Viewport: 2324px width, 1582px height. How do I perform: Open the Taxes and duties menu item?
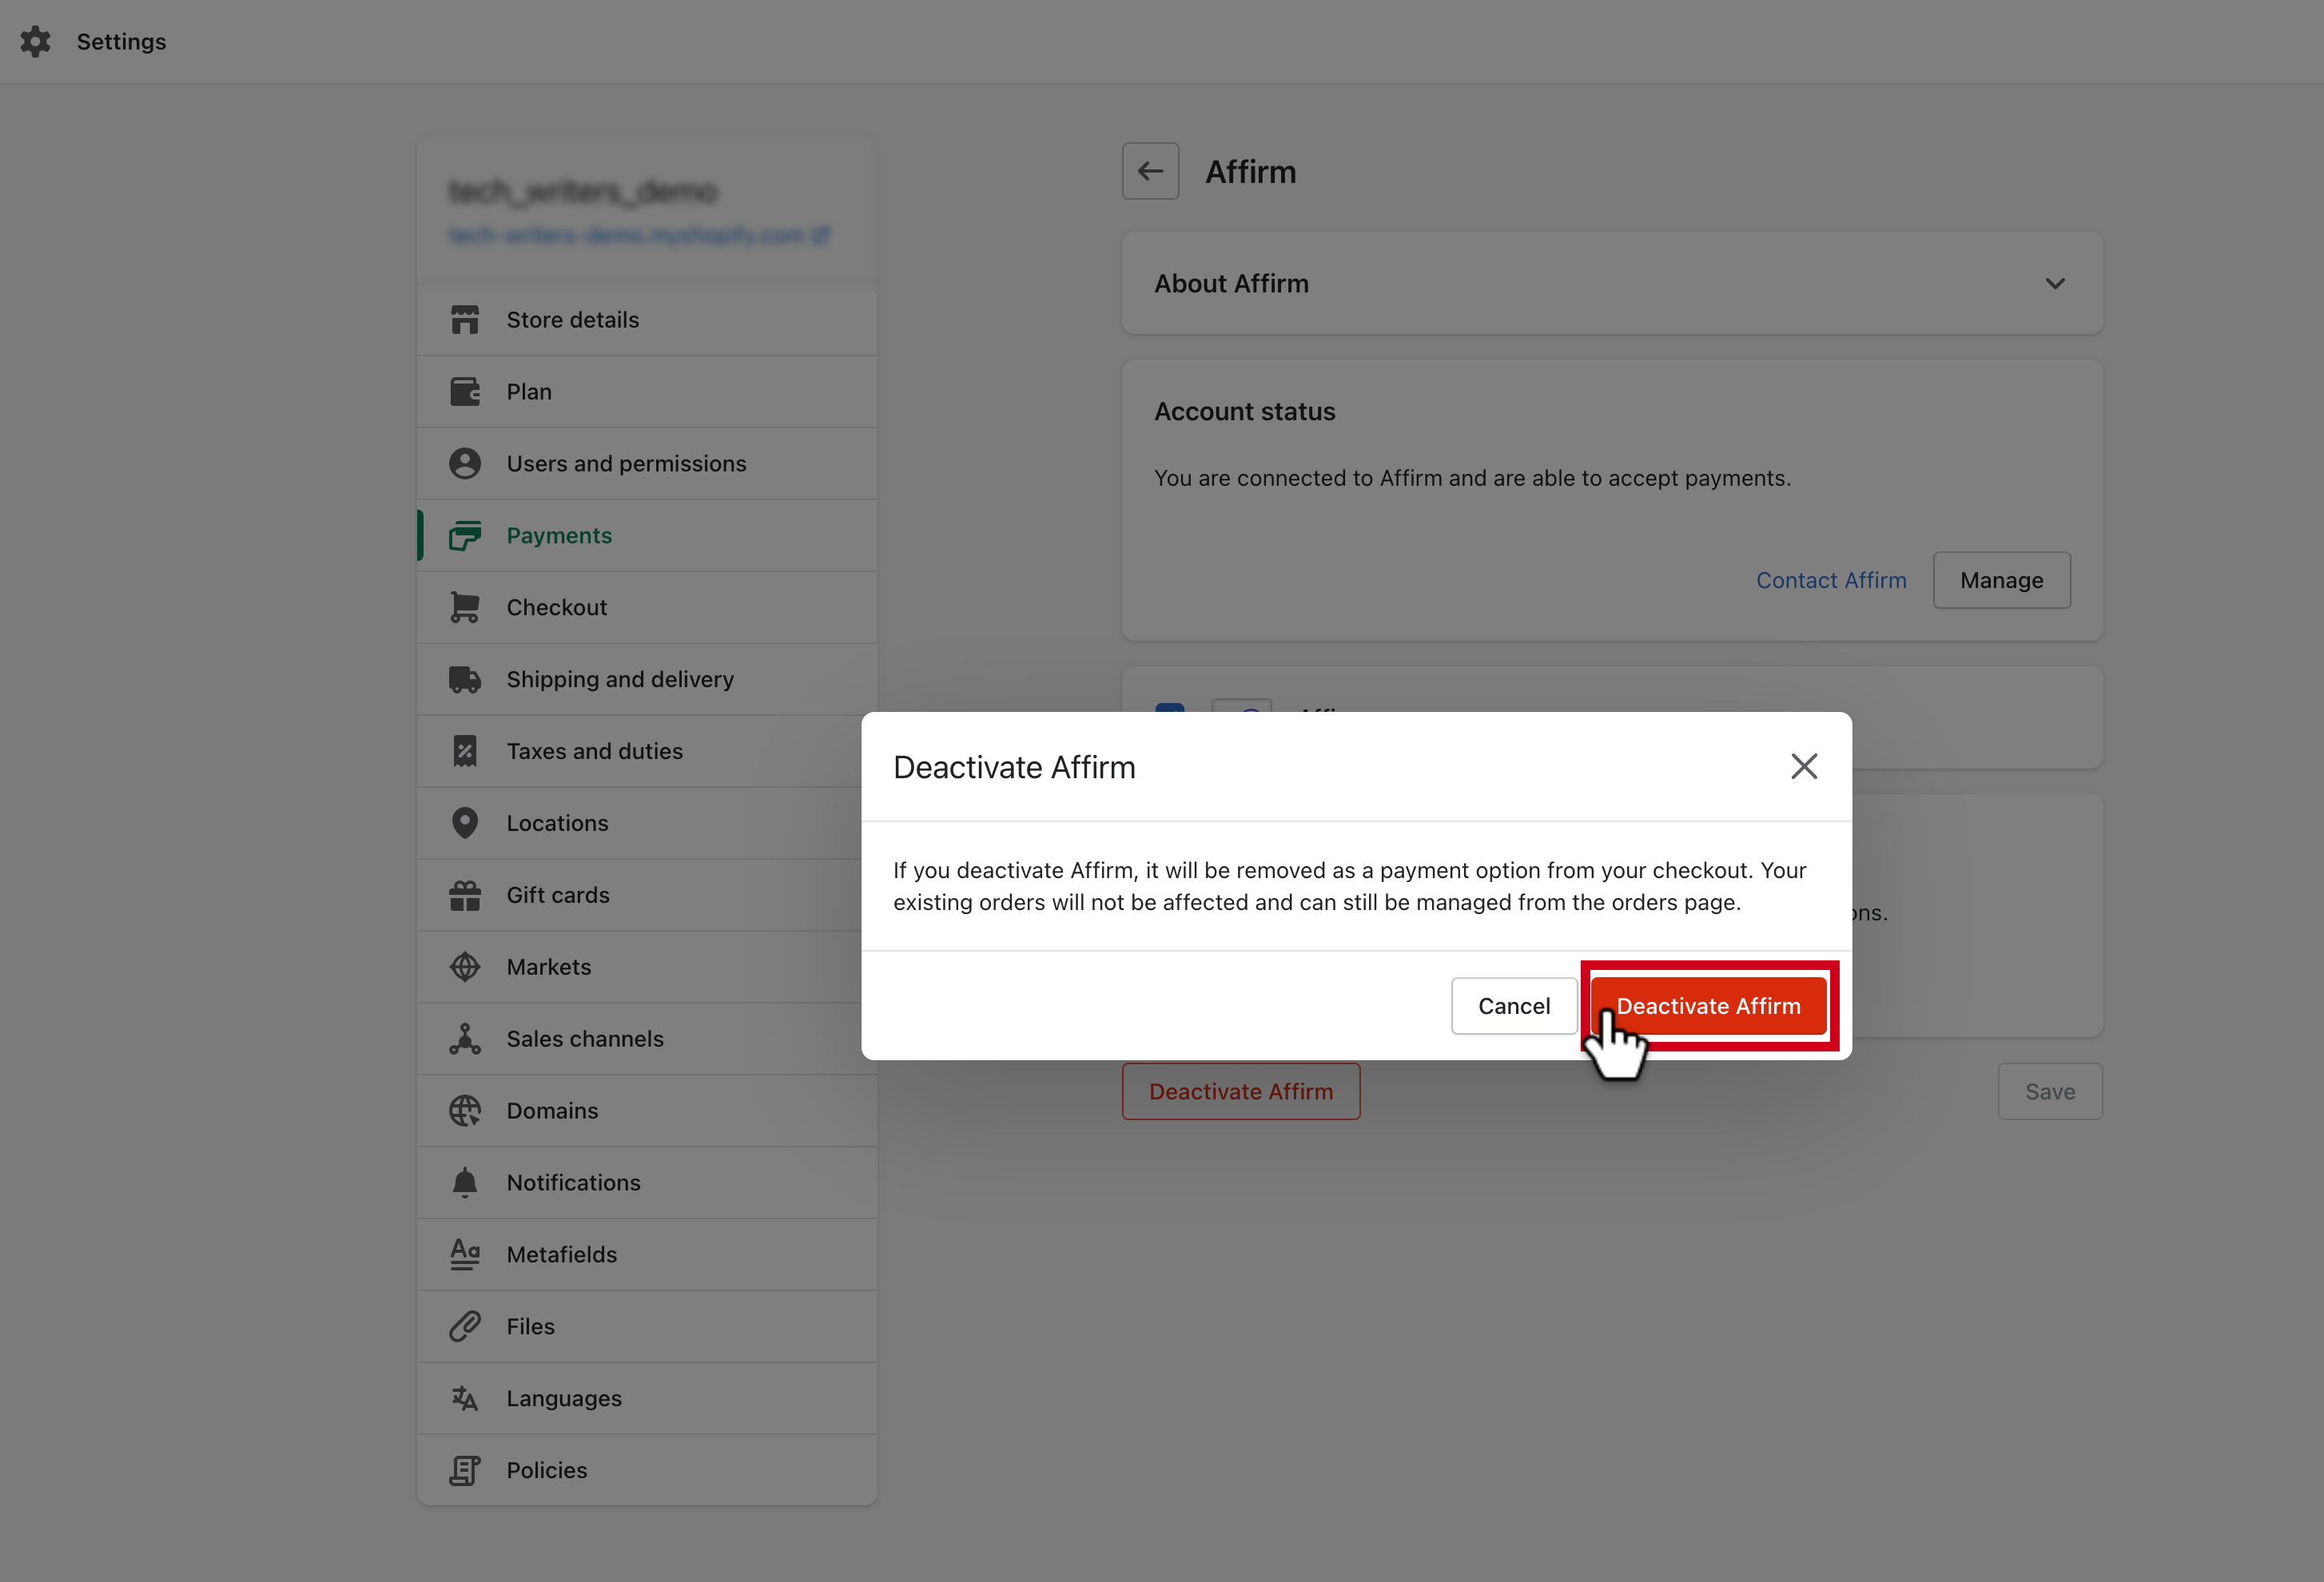click(594, 751)
